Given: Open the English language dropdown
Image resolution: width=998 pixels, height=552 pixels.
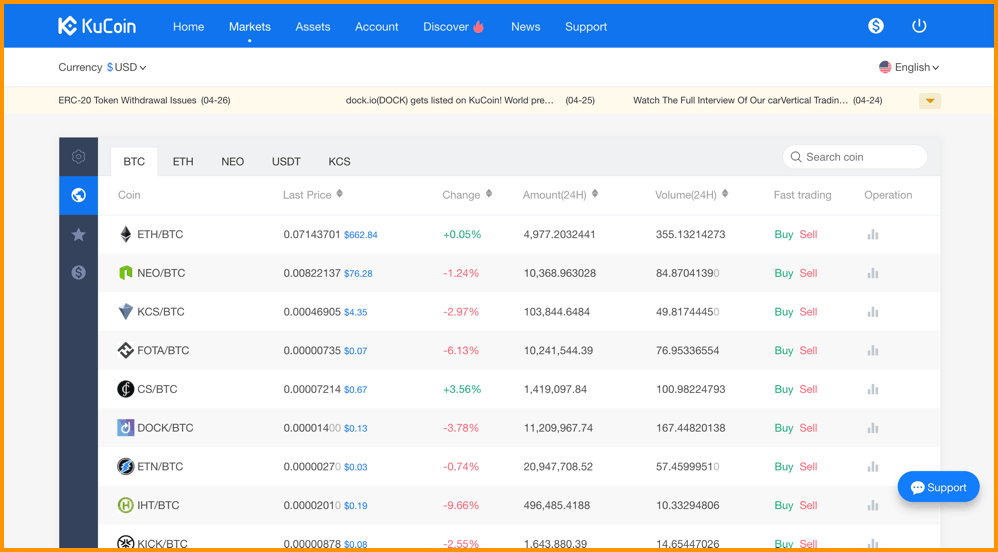Looking at the screenshot, I should [x=909, y=67].
